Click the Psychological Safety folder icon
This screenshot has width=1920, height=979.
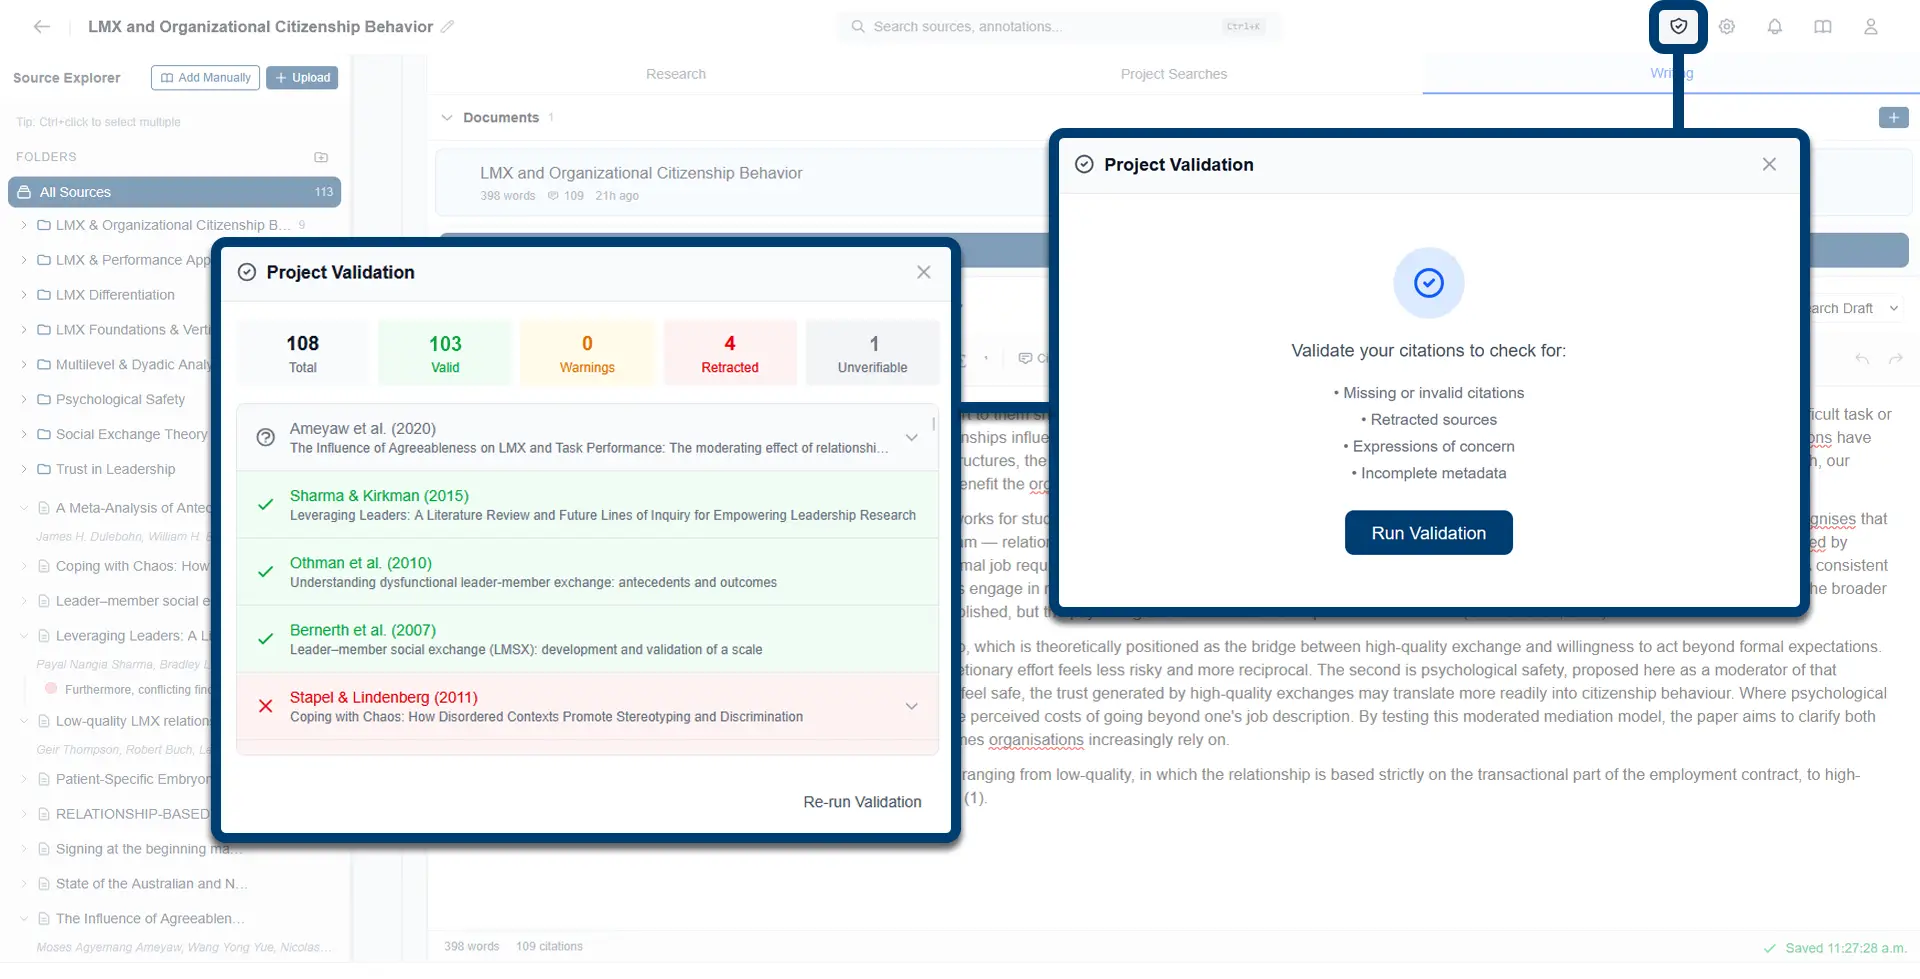[x=44, y=399]
